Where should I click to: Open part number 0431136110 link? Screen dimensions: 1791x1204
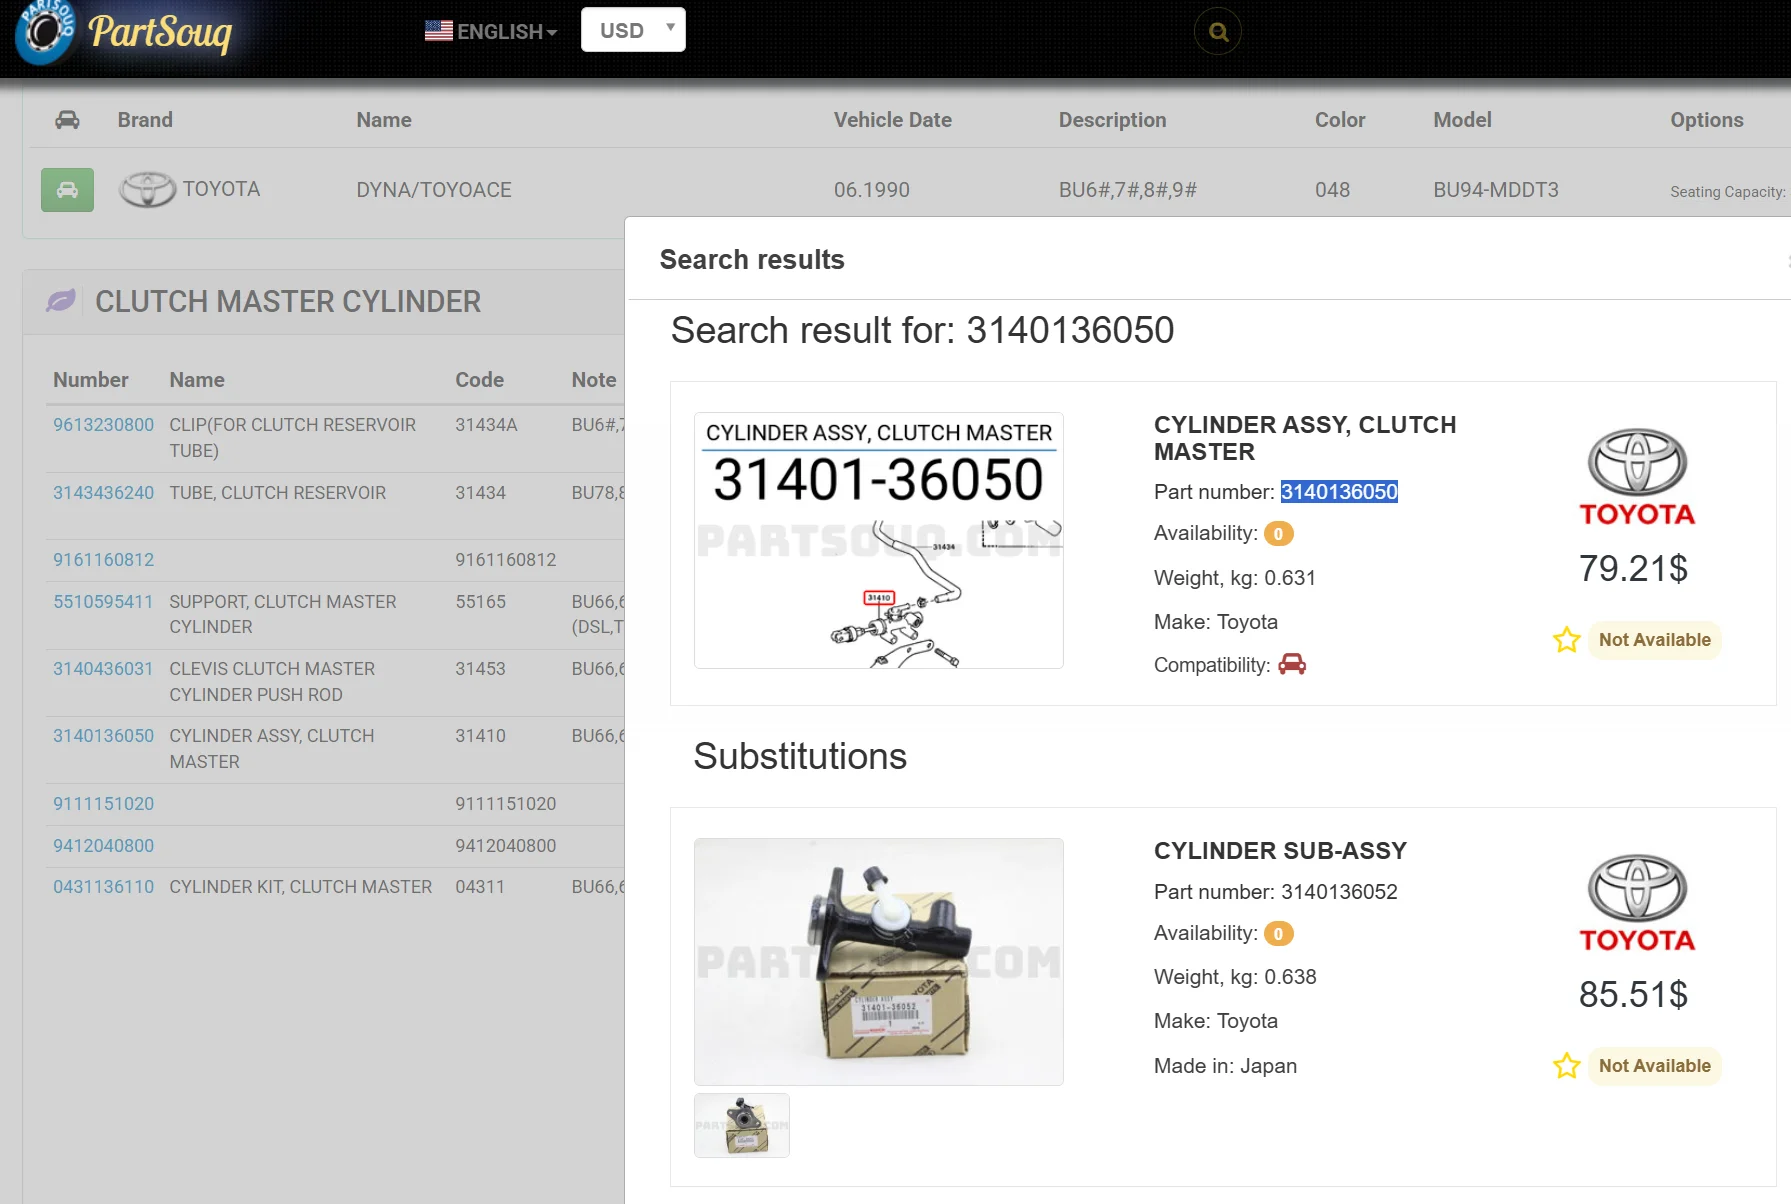click(103, 887)
